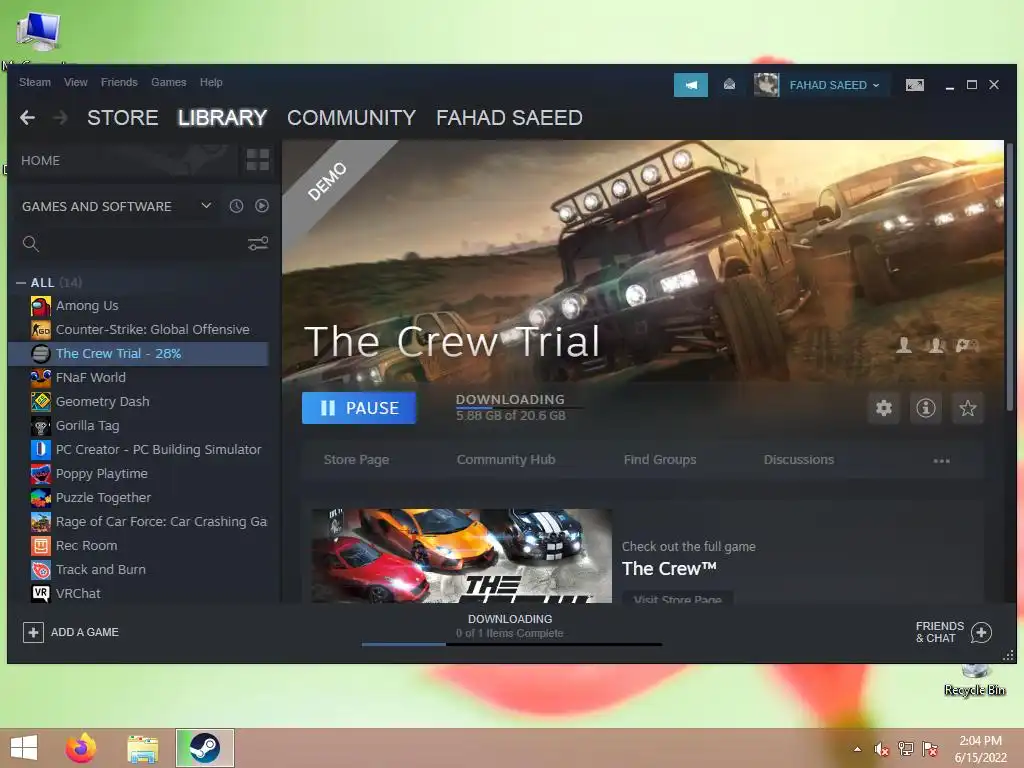1024x768 pixels.
Task: Show game info icon
Action: [x=925, y=408]
